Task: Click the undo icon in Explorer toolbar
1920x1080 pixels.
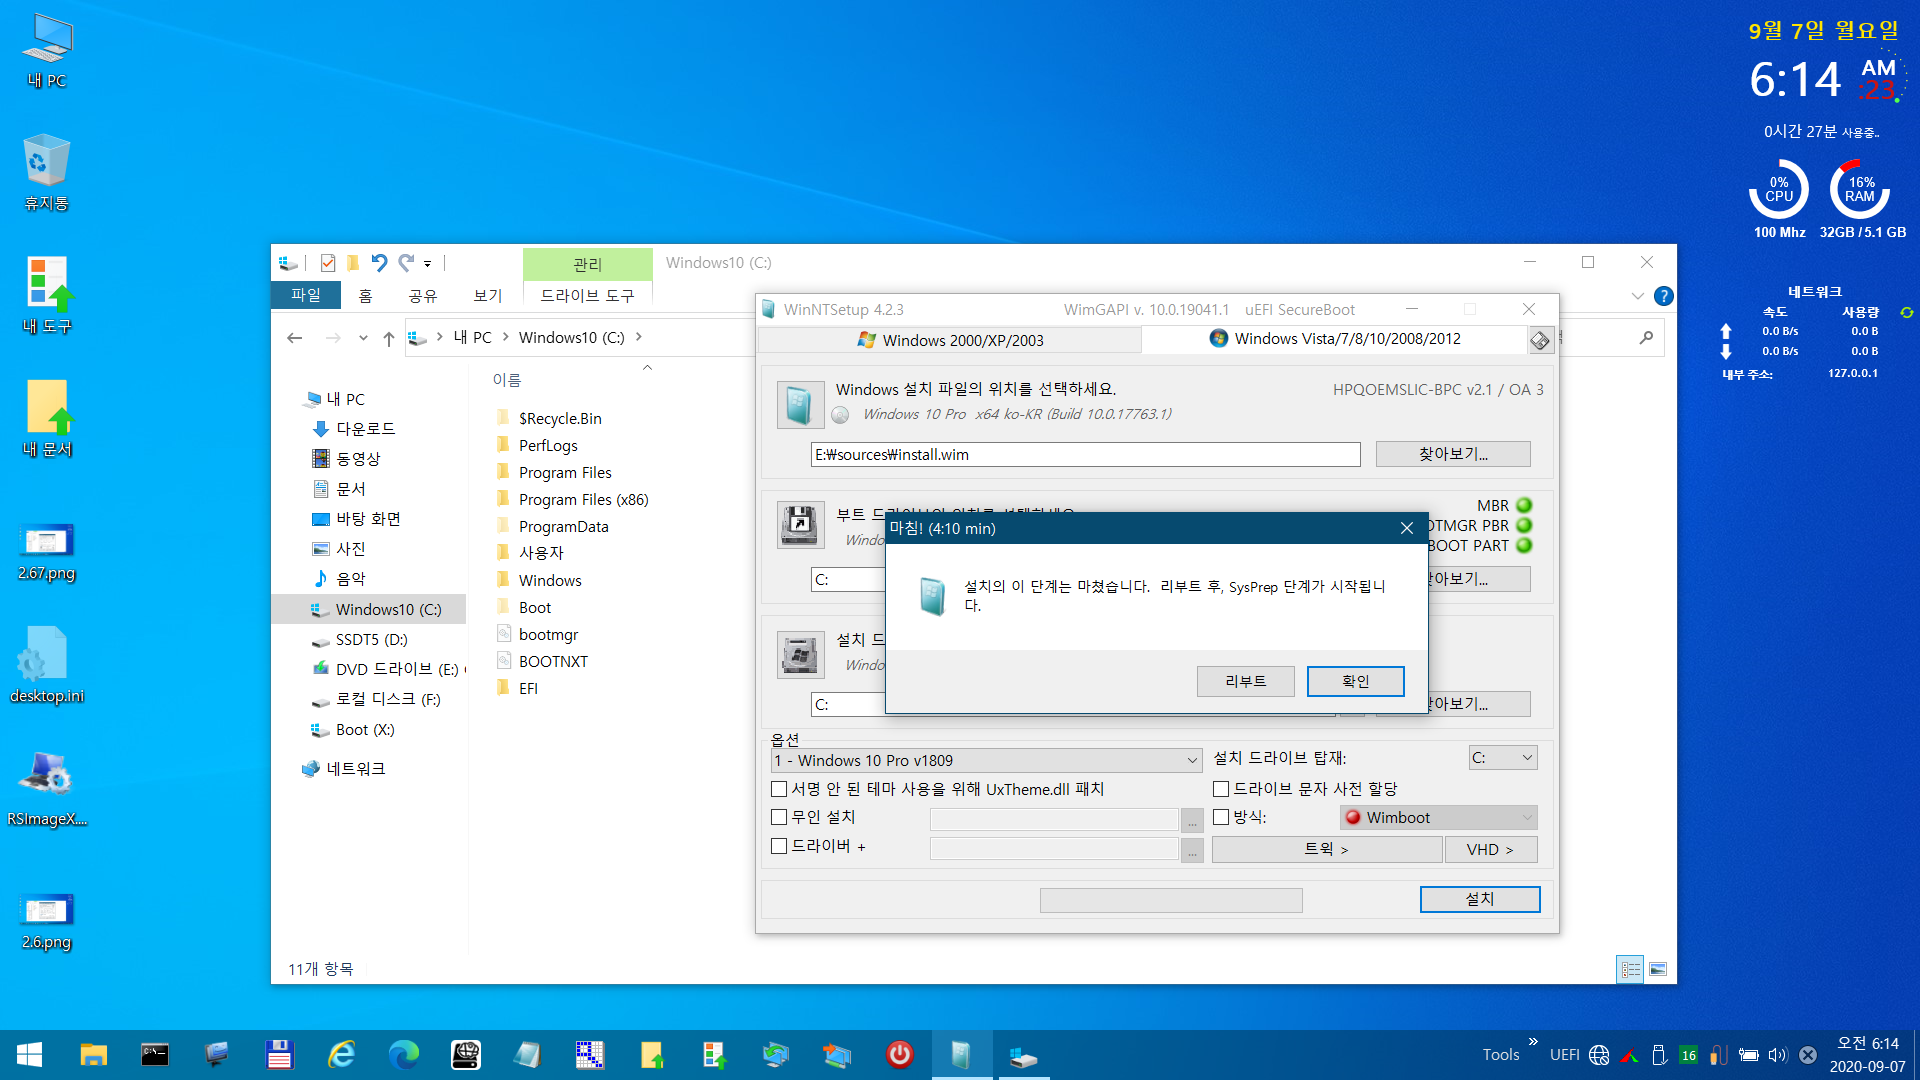Action: pyautogui.click(x=379, y=263)
